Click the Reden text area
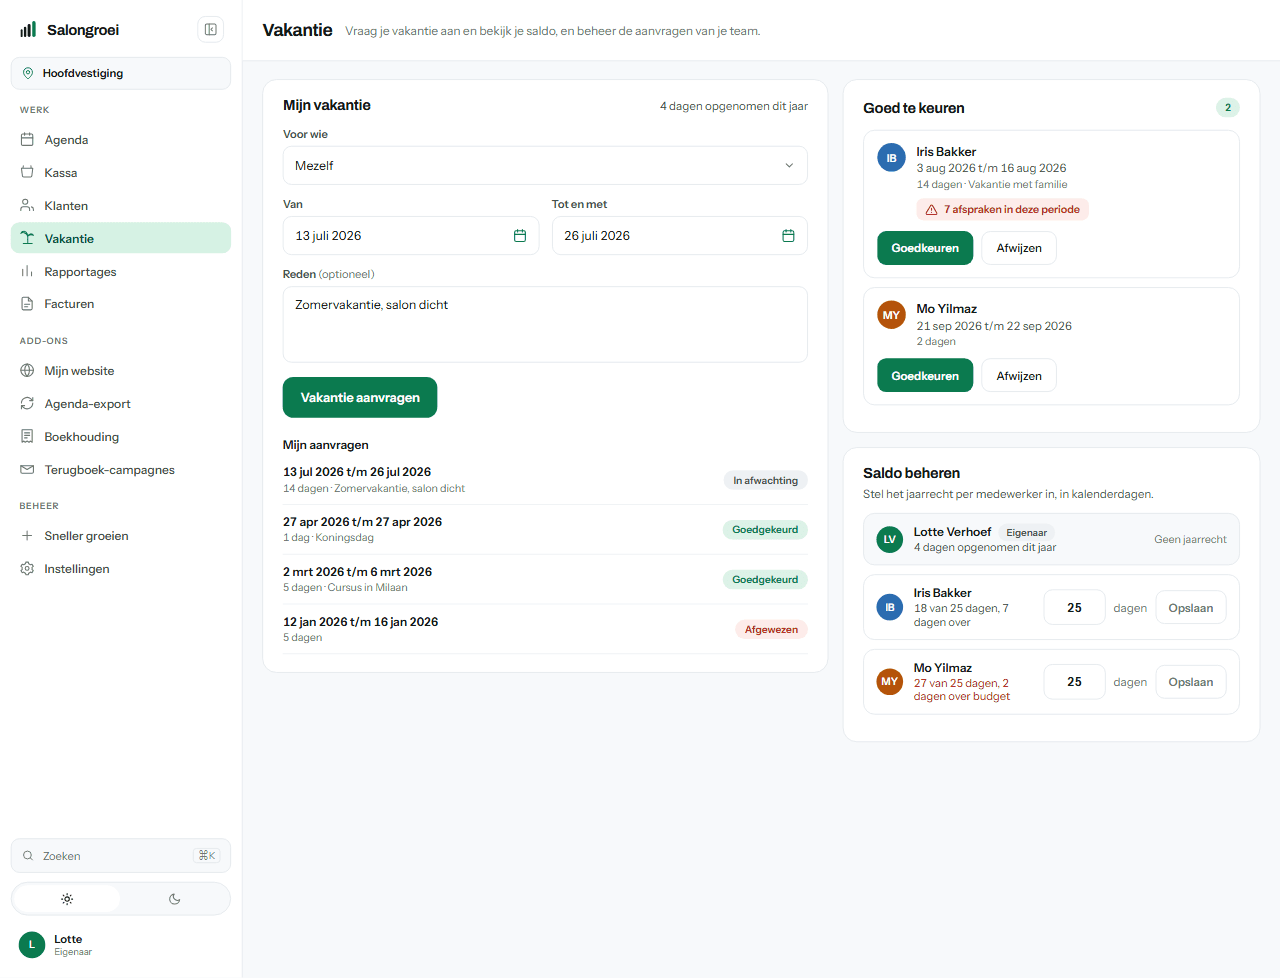The image size is (1280, 978). pyautogui.click(x=545, y=325)
